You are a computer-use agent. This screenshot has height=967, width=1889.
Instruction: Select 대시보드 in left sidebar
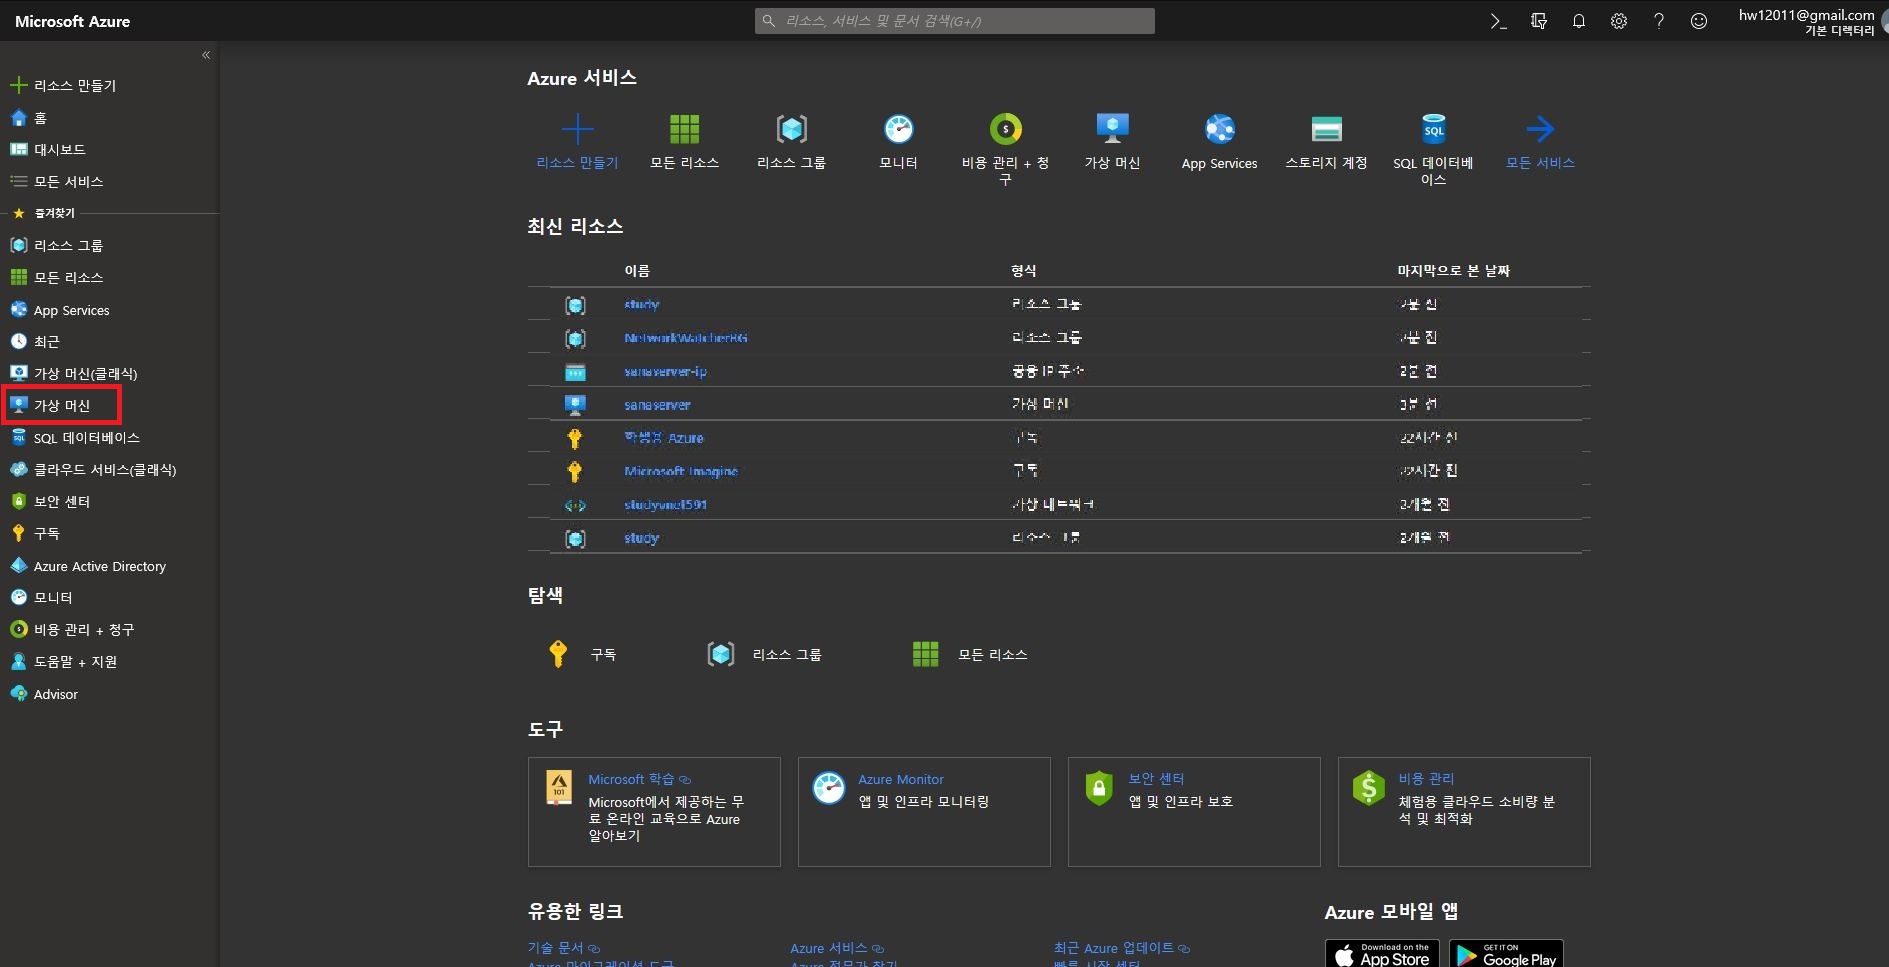tap(48, 150)
